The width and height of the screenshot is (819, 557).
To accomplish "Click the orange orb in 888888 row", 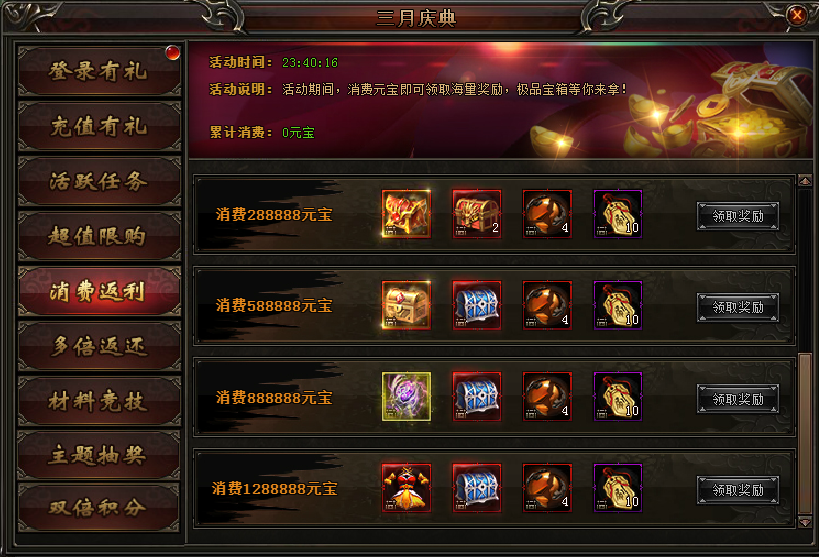I will click(x=547, y=397).
